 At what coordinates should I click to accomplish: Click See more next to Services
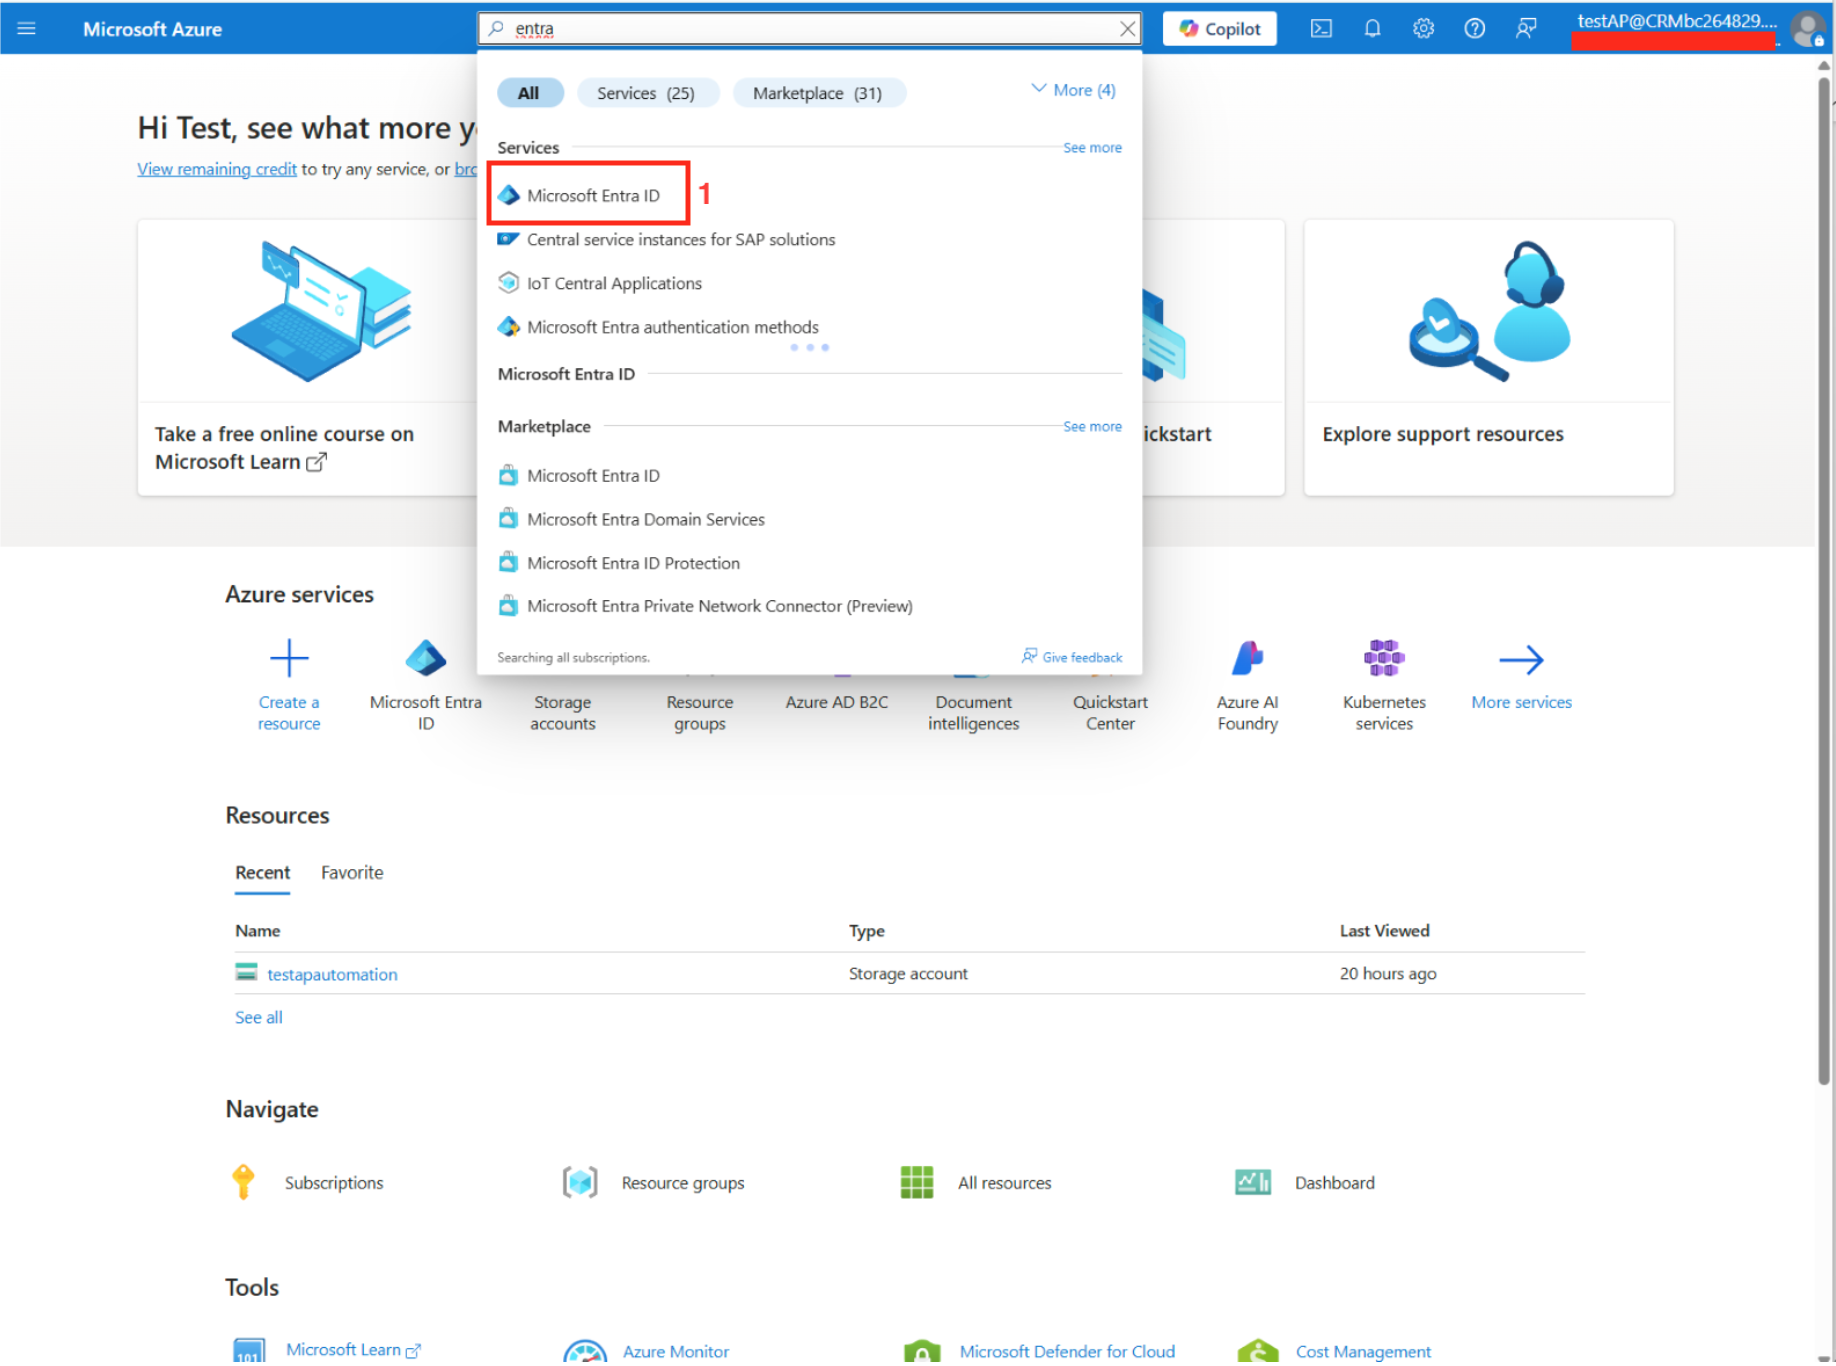[x=1091, y=148]
